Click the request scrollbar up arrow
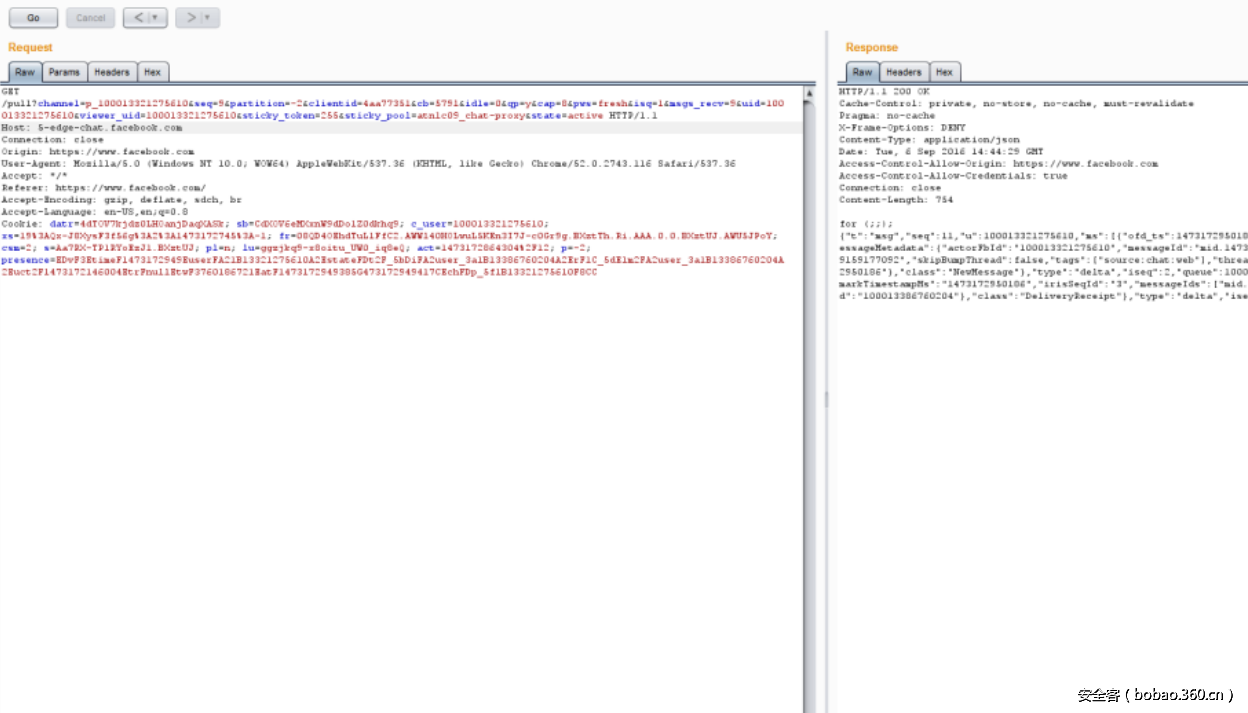Image resolution: width=1248 pixels, height=713 pixels. pos(808,92)
